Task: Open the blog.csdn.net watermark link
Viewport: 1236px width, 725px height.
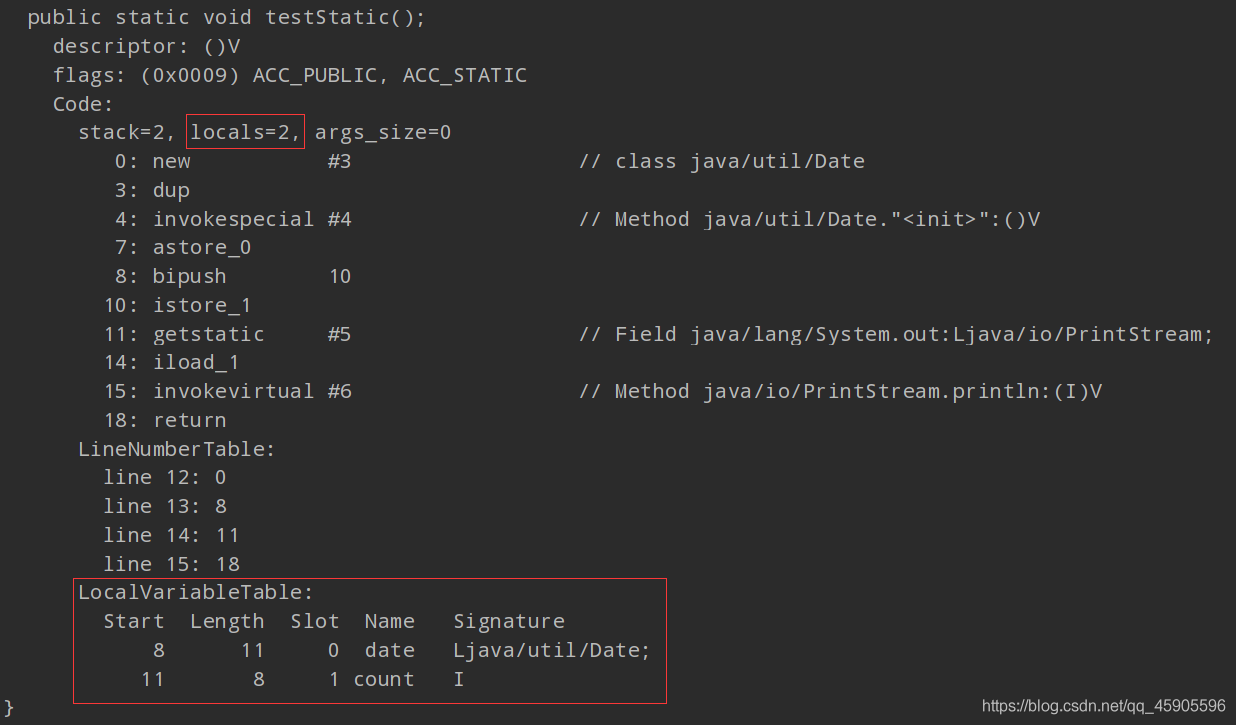Action: coord(1104,706)
